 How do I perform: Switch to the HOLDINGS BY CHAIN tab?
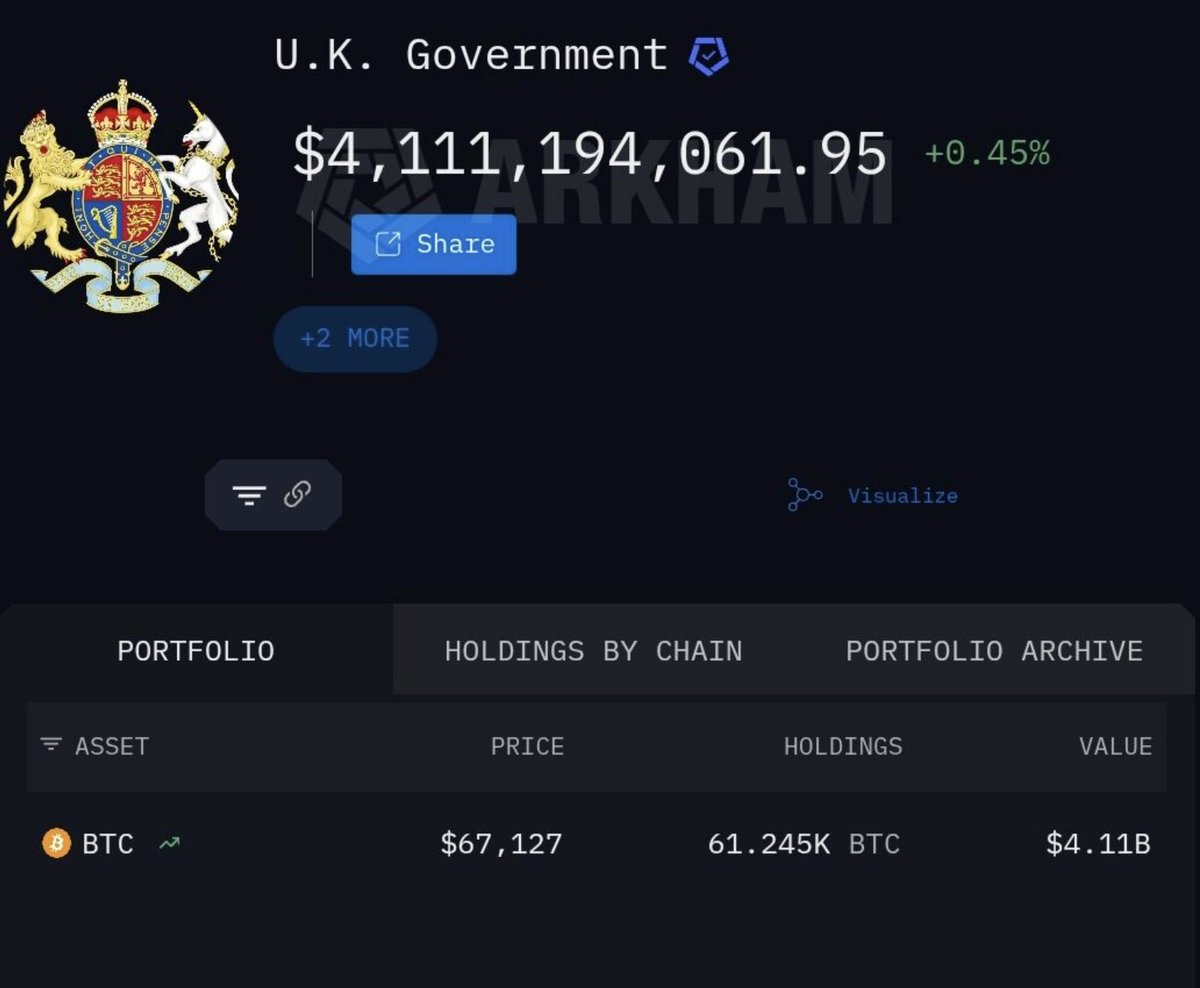click(593, 651)
